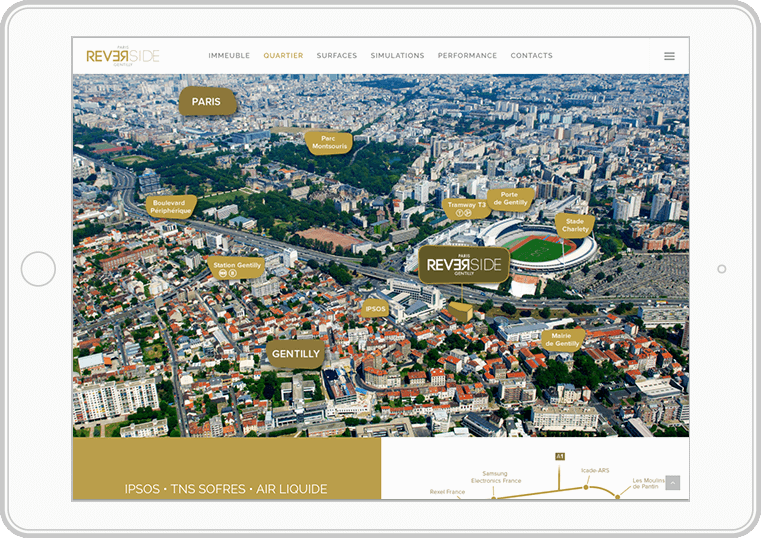Click the IPSOS · TNS SOFRES · AIR LIQUIDE banner
Screen dimensions: 761x538
click(x=226, y=489)
